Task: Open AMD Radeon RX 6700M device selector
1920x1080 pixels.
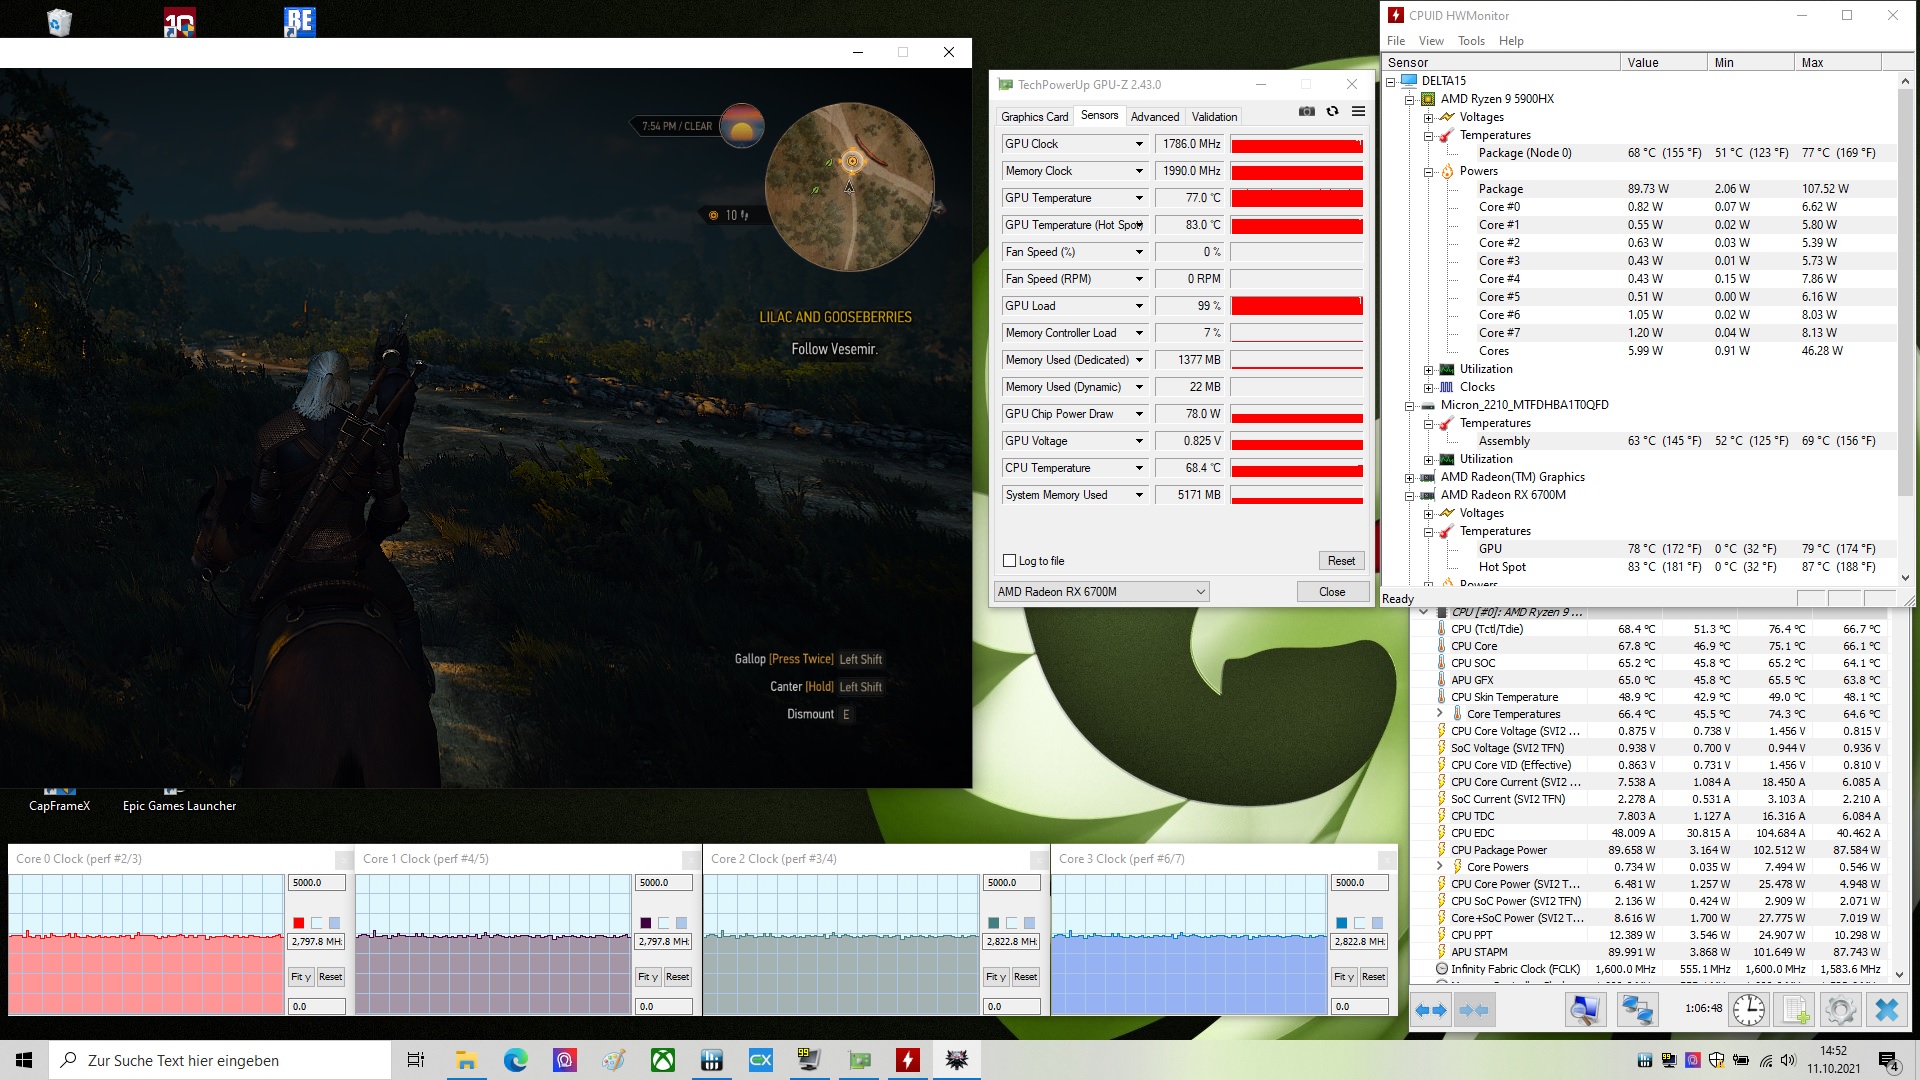Action: (1101, 592)
